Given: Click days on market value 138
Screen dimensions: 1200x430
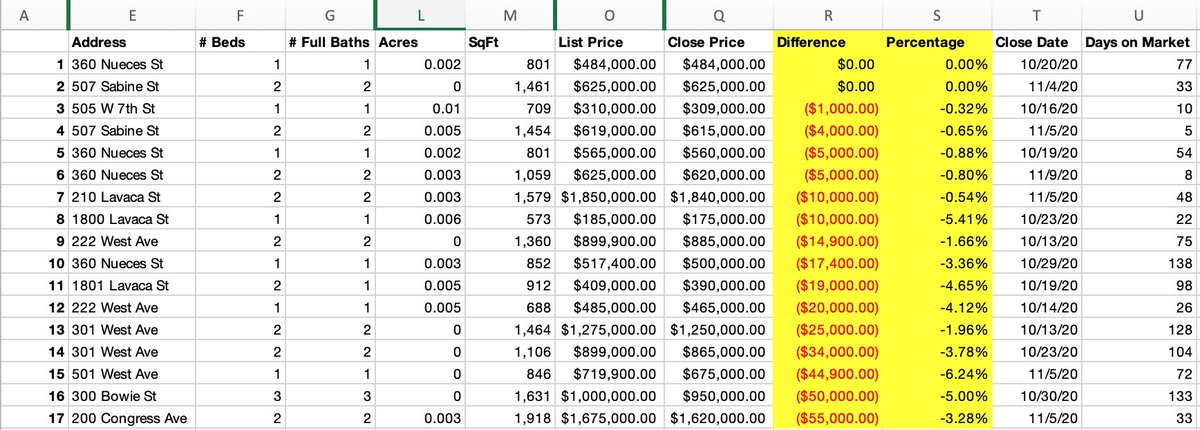Looking at the screenshot, I should point(1141,262).
